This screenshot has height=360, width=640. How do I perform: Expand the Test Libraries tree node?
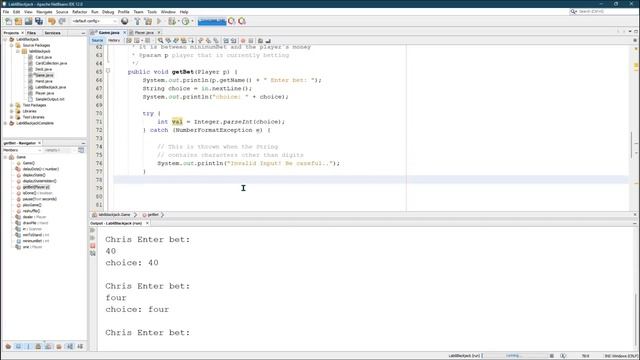click(x=11, y=117)
